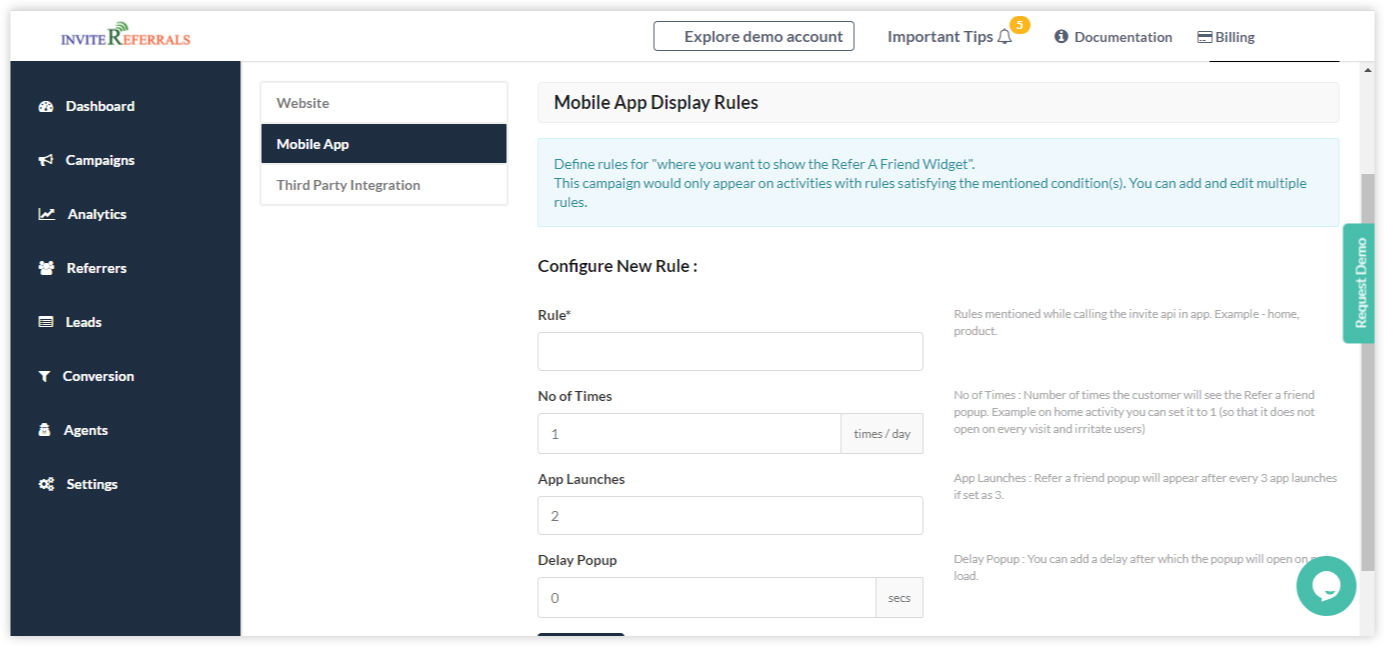Click the No of Times input field
Image resolution: width=1384 pixels, height=646 pixels.
point(689,434)
